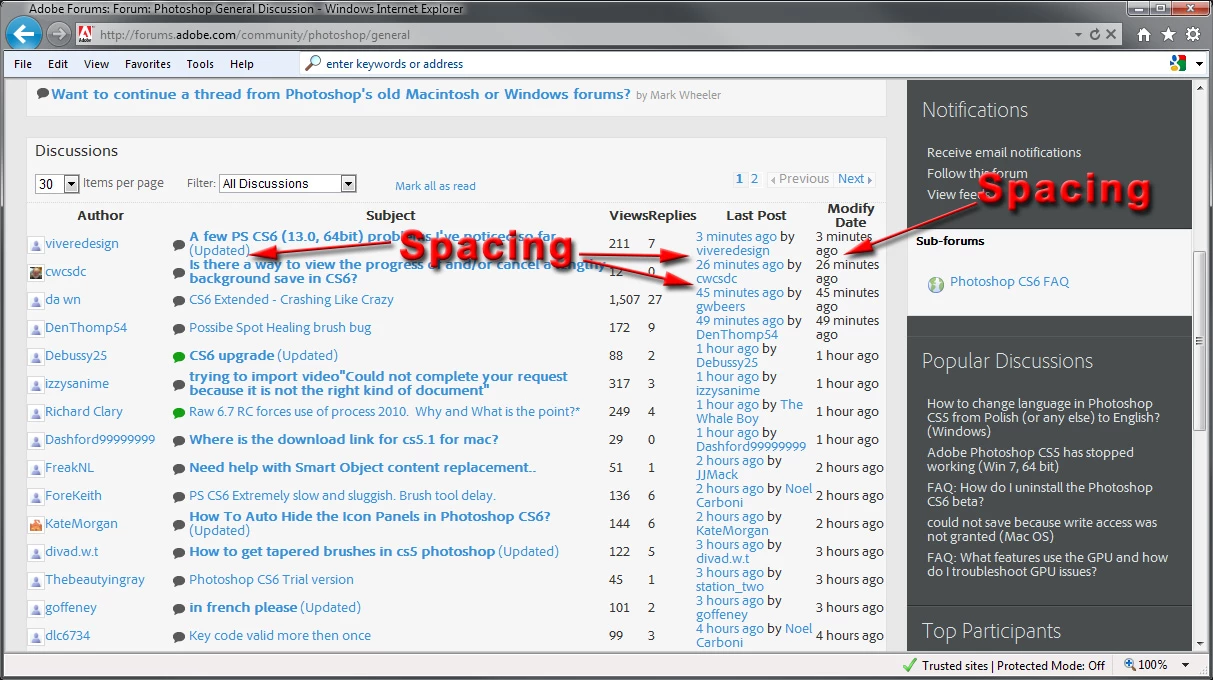The image size is (1213, 680).
Task: Open the Tools menu
Action: click(200, 64)
